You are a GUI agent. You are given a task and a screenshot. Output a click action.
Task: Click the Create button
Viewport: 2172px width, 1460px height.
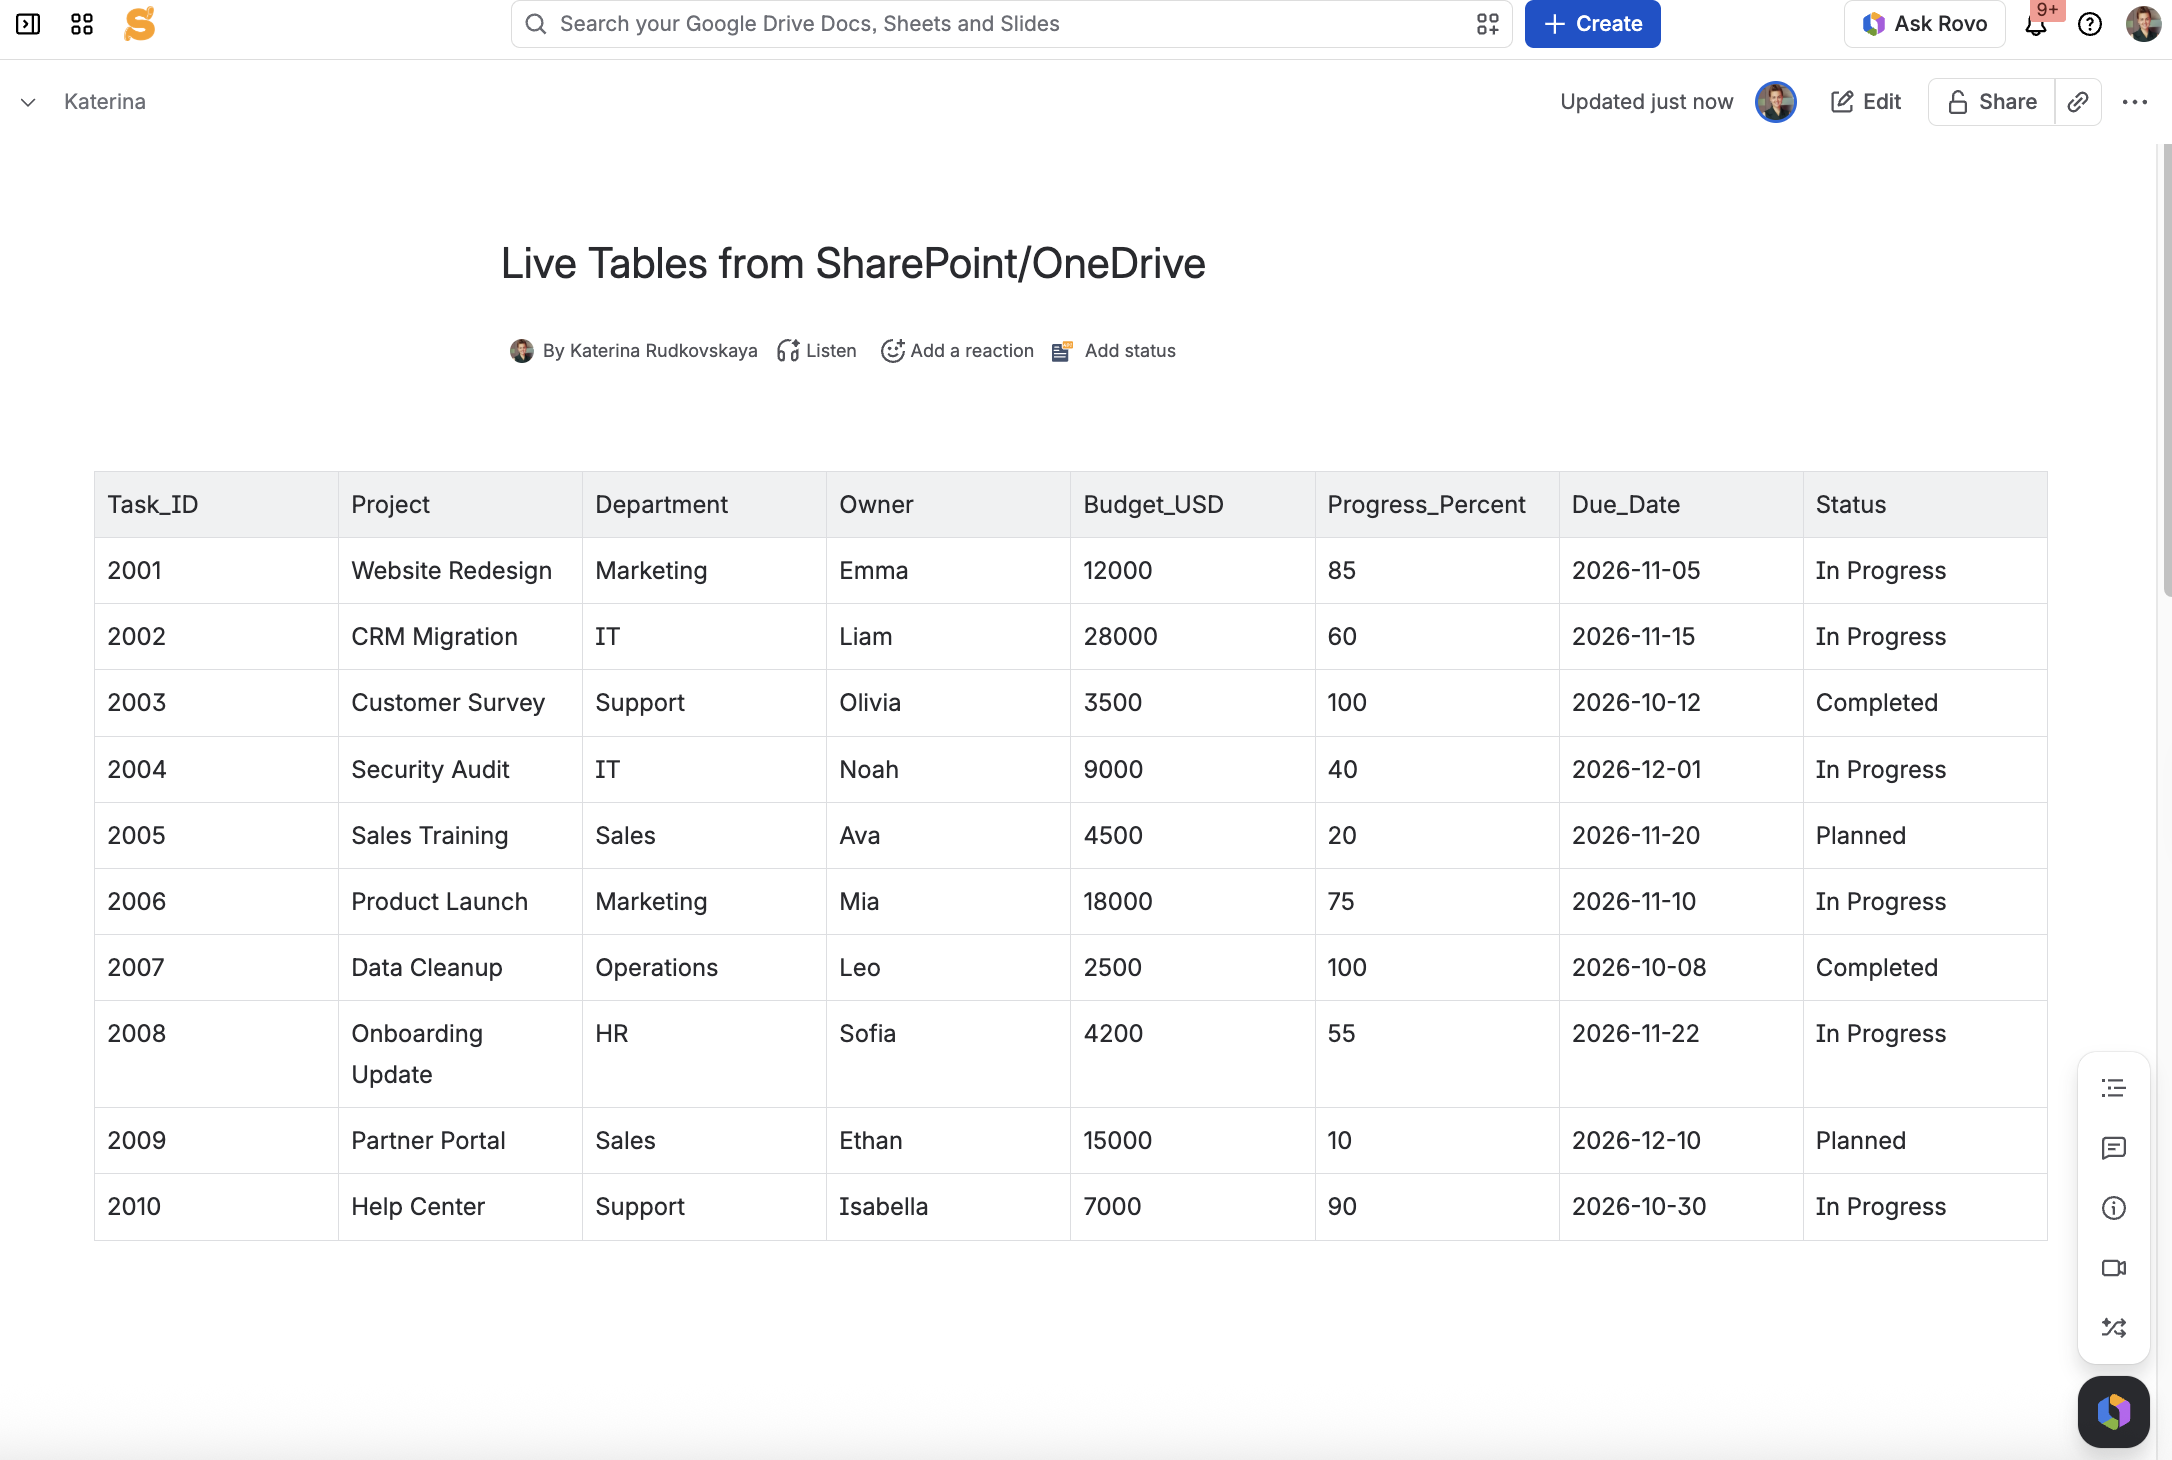(1592, 24)
